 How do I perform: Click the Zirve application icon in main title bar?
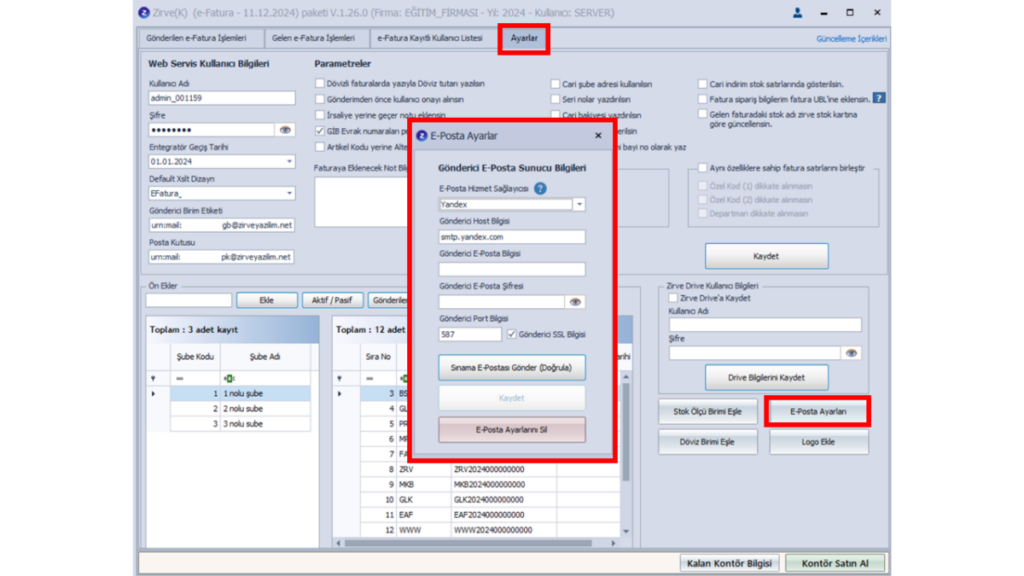click(144, 12)
